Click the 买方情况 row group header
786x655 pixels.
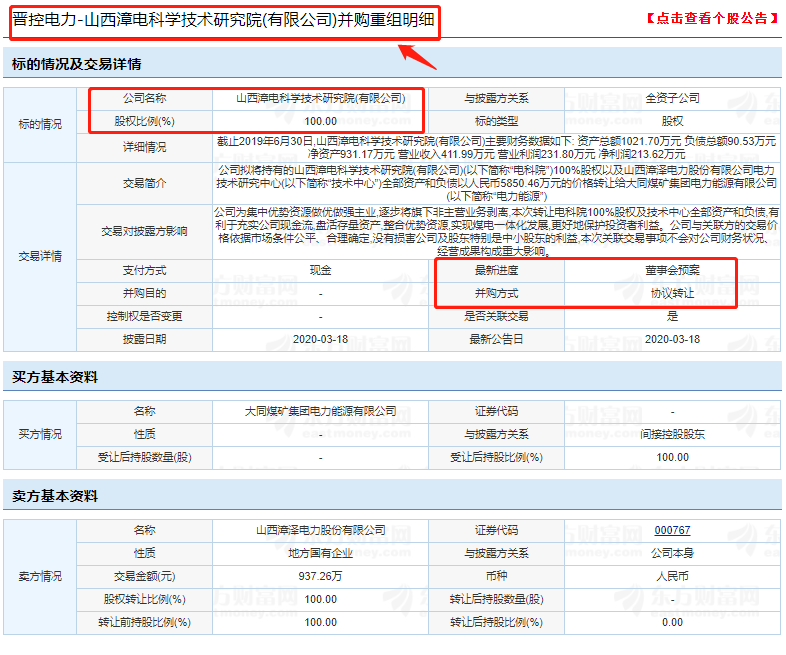point(40,434)
